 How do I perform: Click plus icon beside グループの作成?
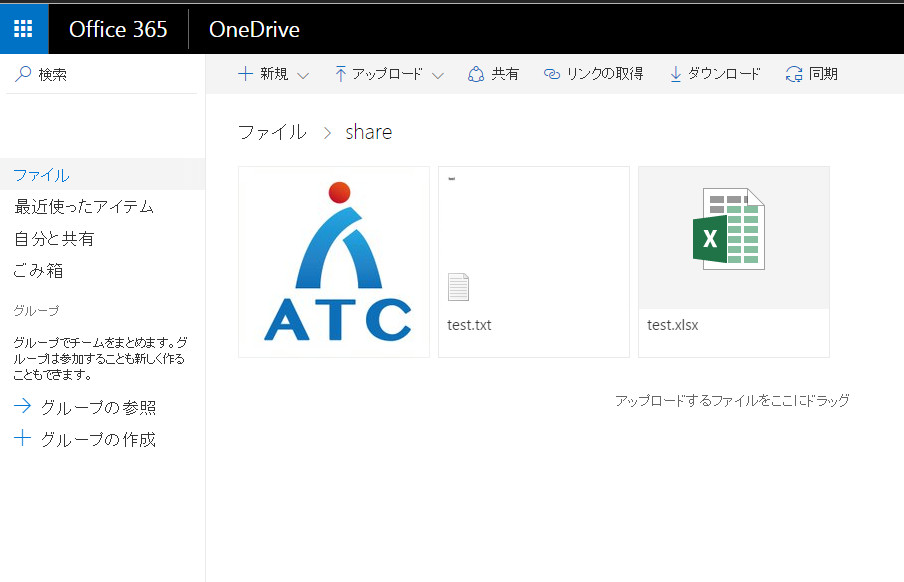(22, 438)
